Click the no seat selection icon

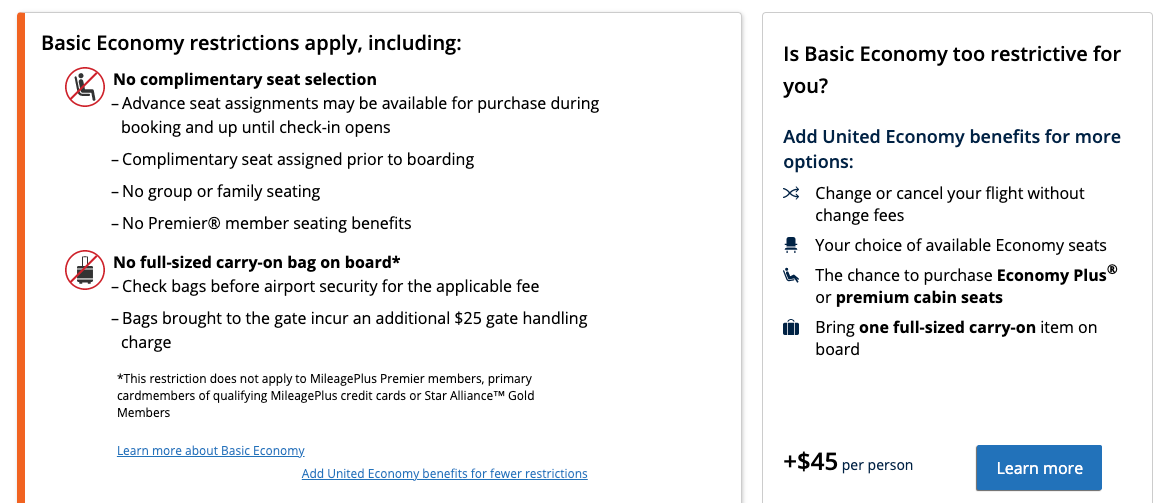click(x=85, y=87)
